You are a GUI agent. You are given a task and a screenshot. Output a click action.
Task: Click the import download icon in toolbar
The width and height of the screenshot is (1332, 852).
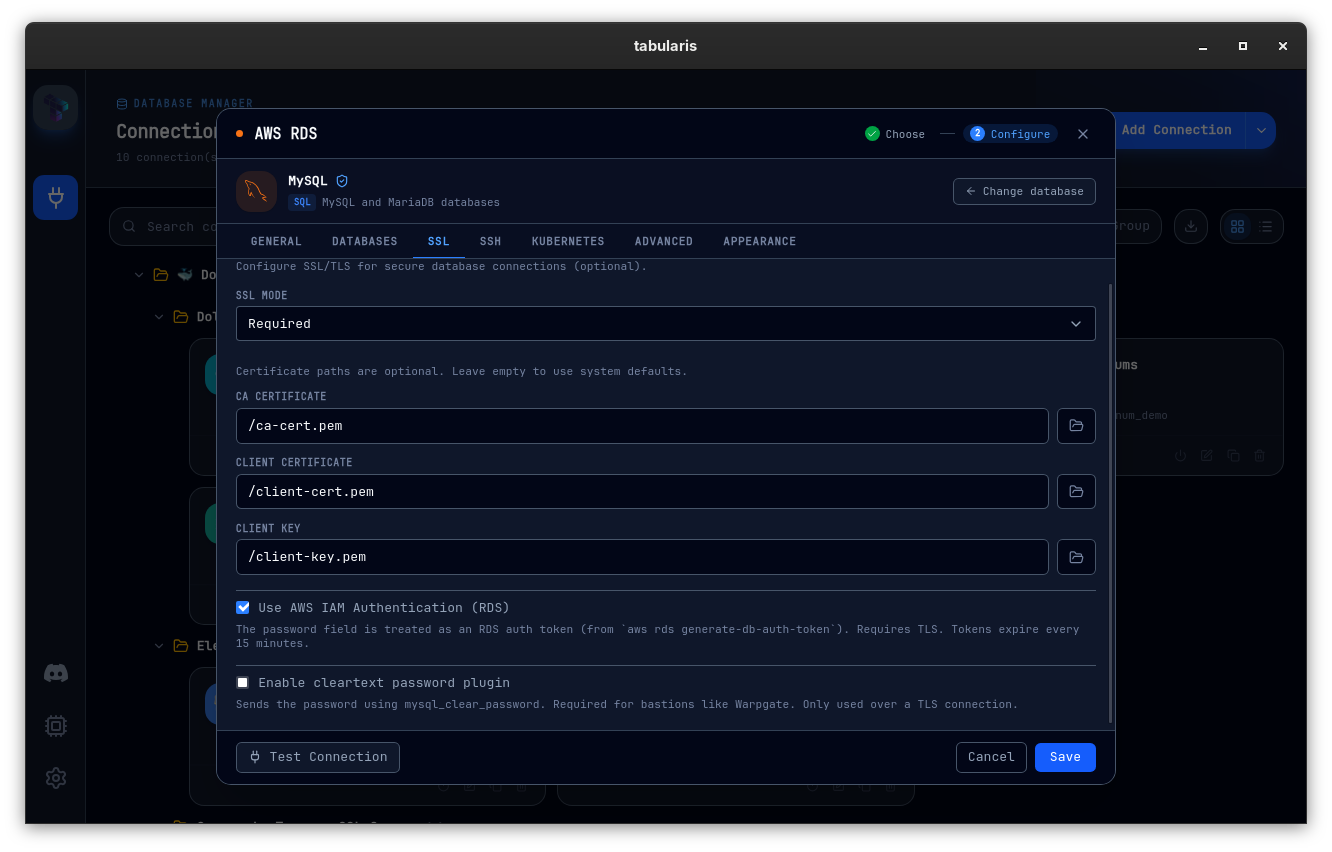pos(1191,226)
